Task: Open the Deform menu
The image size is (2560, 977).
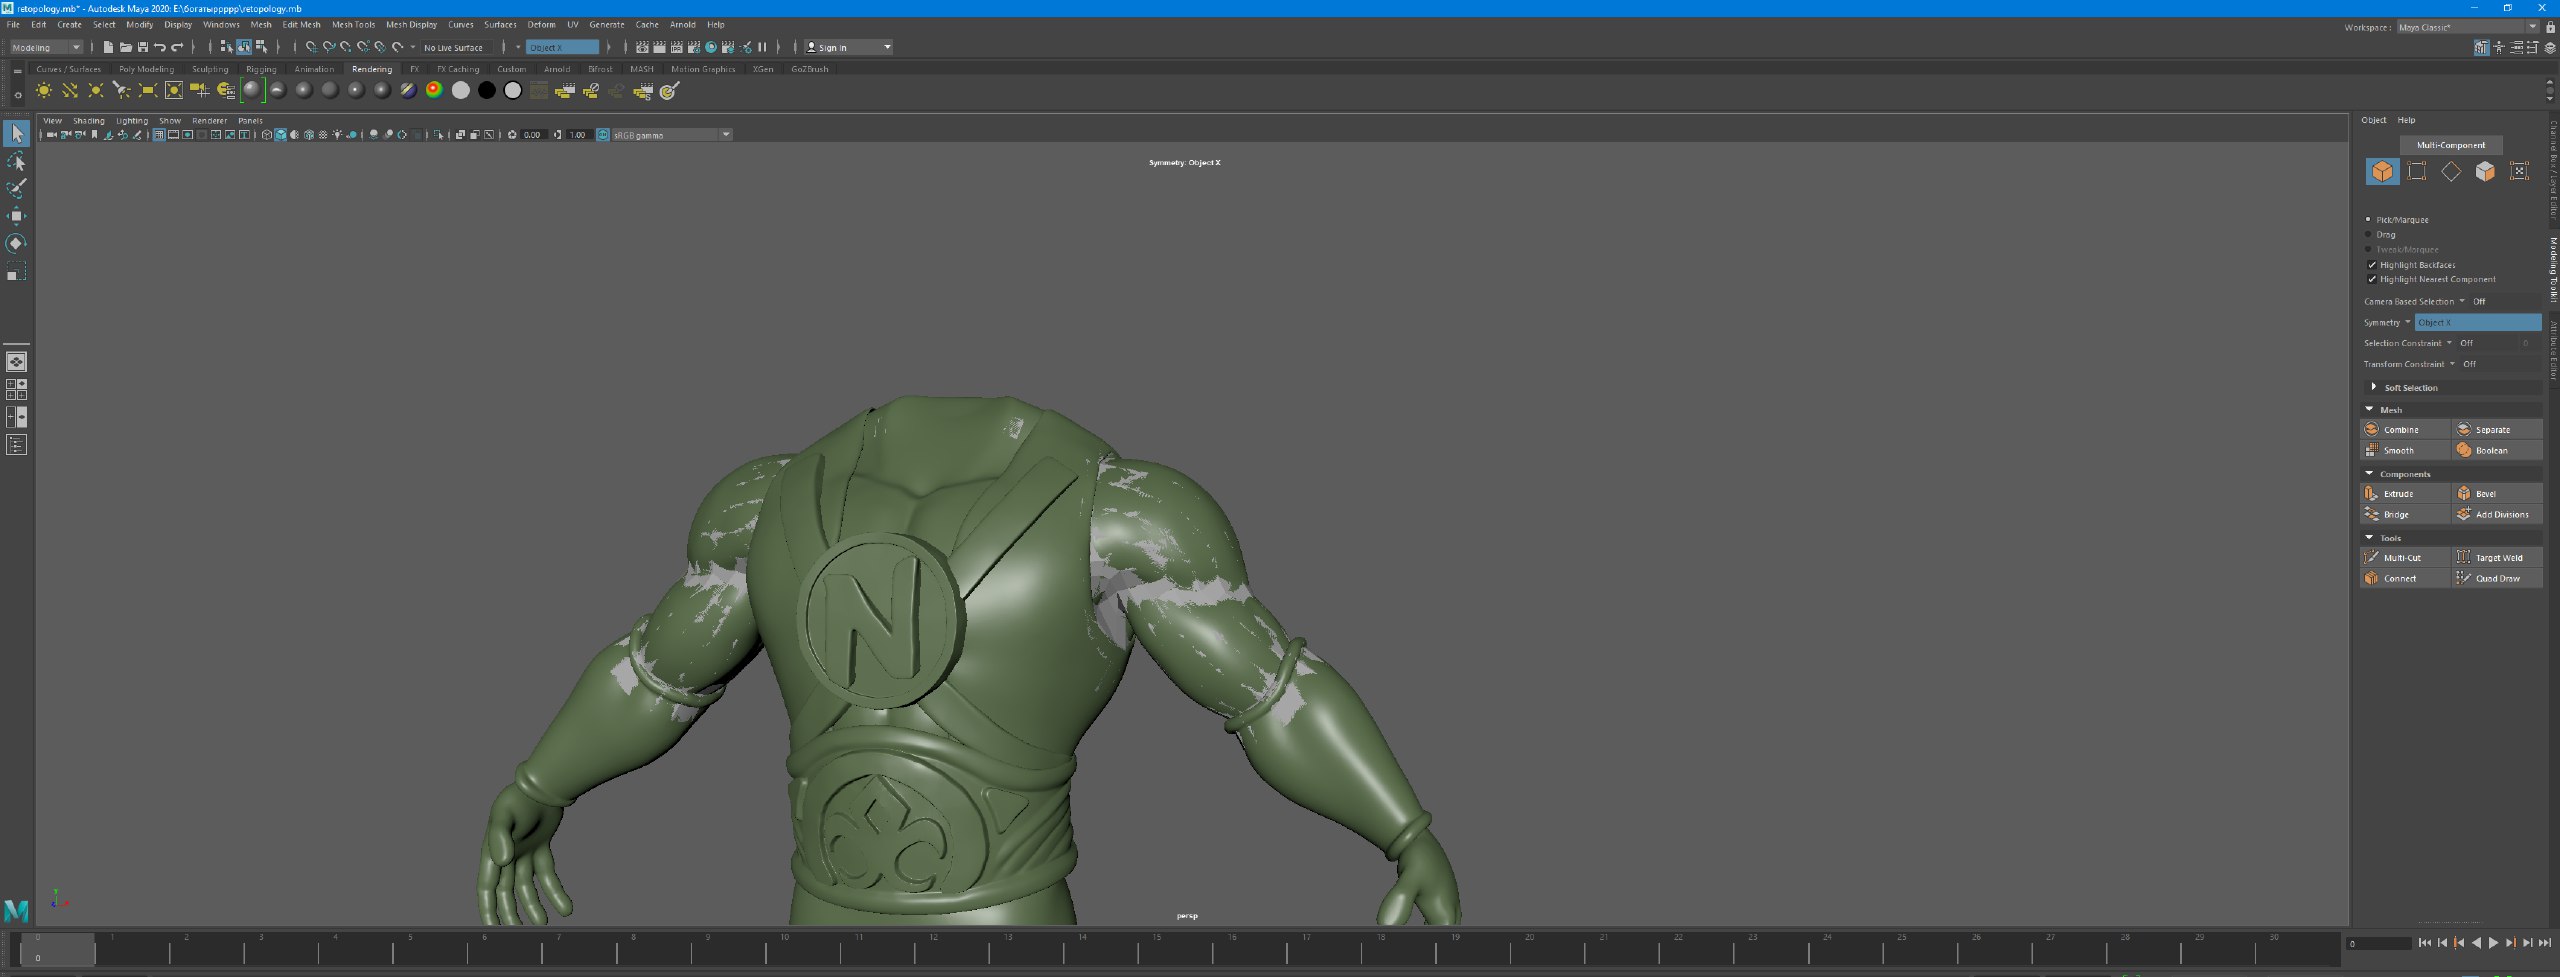Action: 541,24
